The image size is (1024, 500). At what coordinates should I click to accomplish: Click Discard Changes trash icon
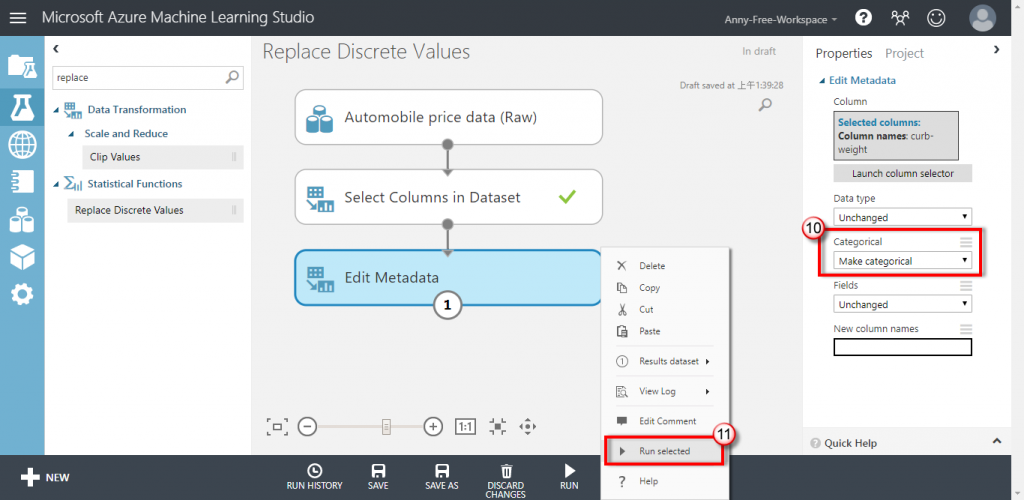[x=506, y=480]
